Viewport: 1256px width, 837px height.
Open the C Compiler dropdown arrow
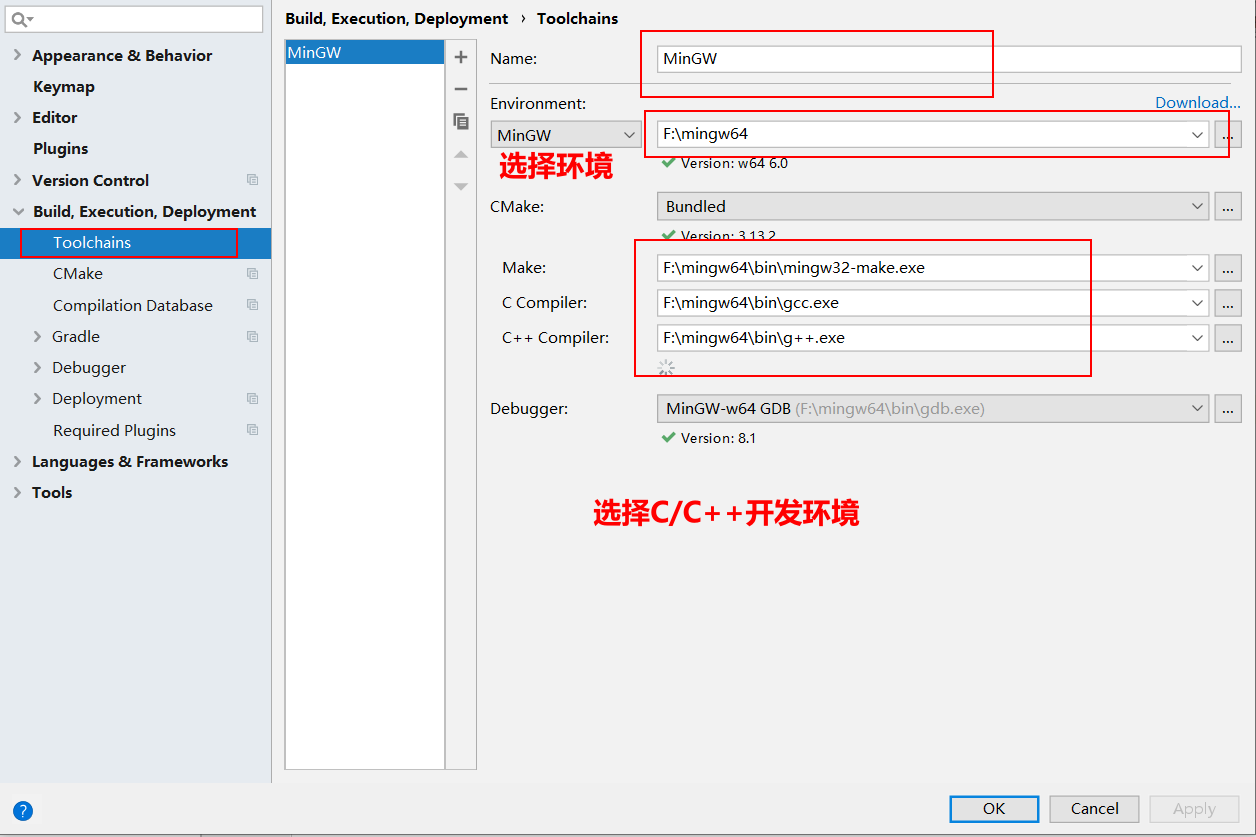tap(1197, 303)
